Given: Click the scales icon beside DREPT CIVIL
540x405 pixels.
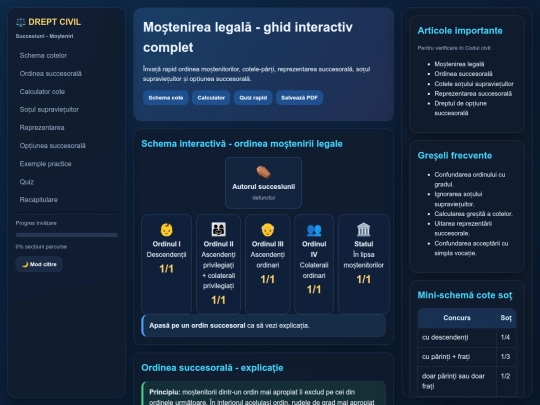Looking at the screenshot, I should pyautogui.click(x=21, y=22).
